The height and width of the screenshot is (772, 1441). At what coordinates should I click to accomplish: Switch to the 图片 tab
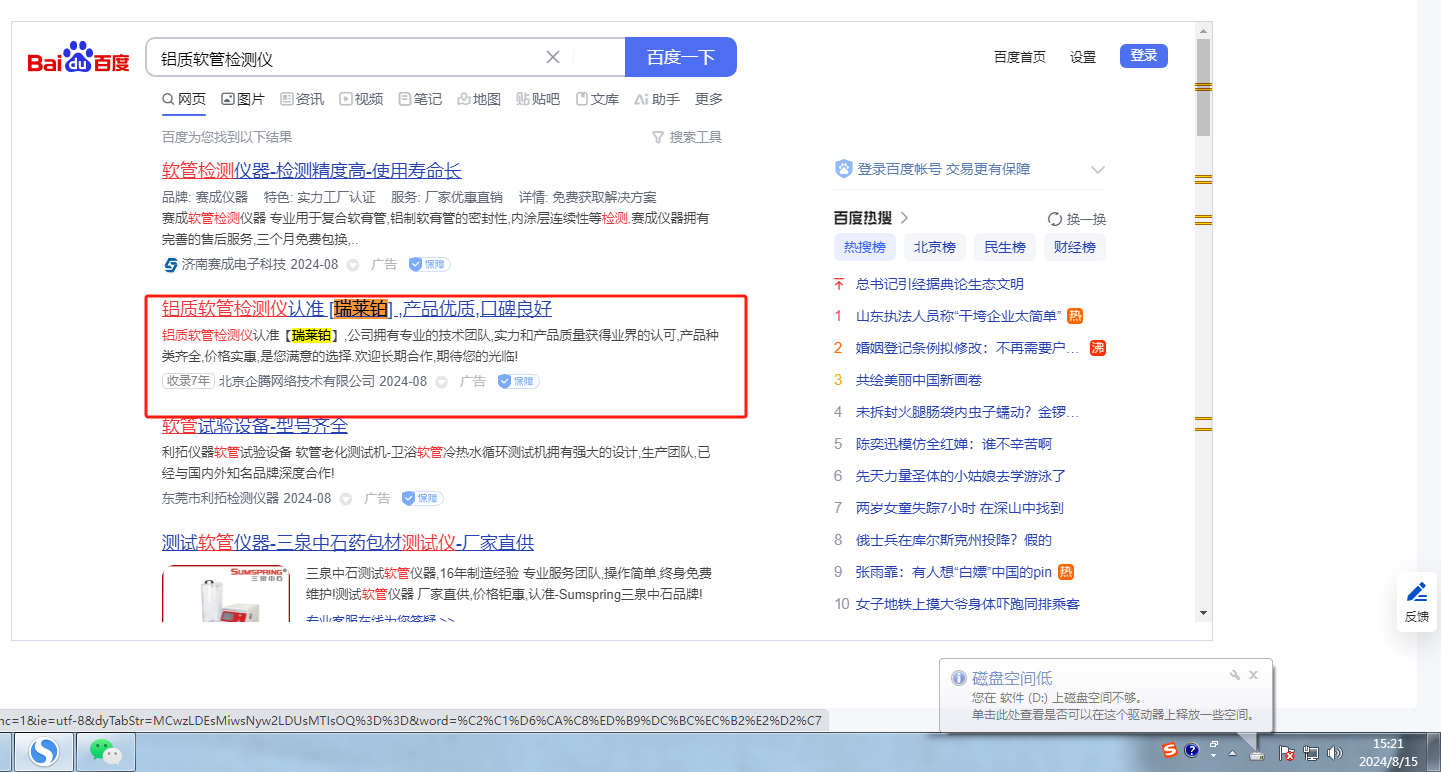point(243,99)
